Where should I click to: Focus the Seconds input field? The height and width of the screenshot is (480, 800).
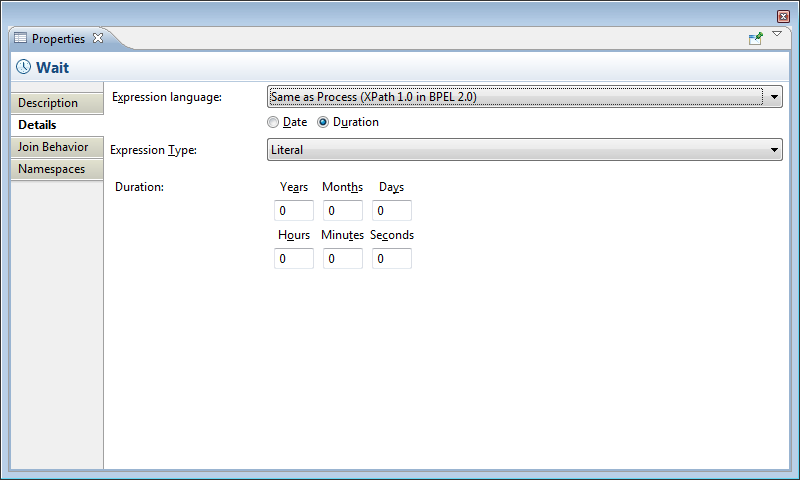tap(392, 259)
